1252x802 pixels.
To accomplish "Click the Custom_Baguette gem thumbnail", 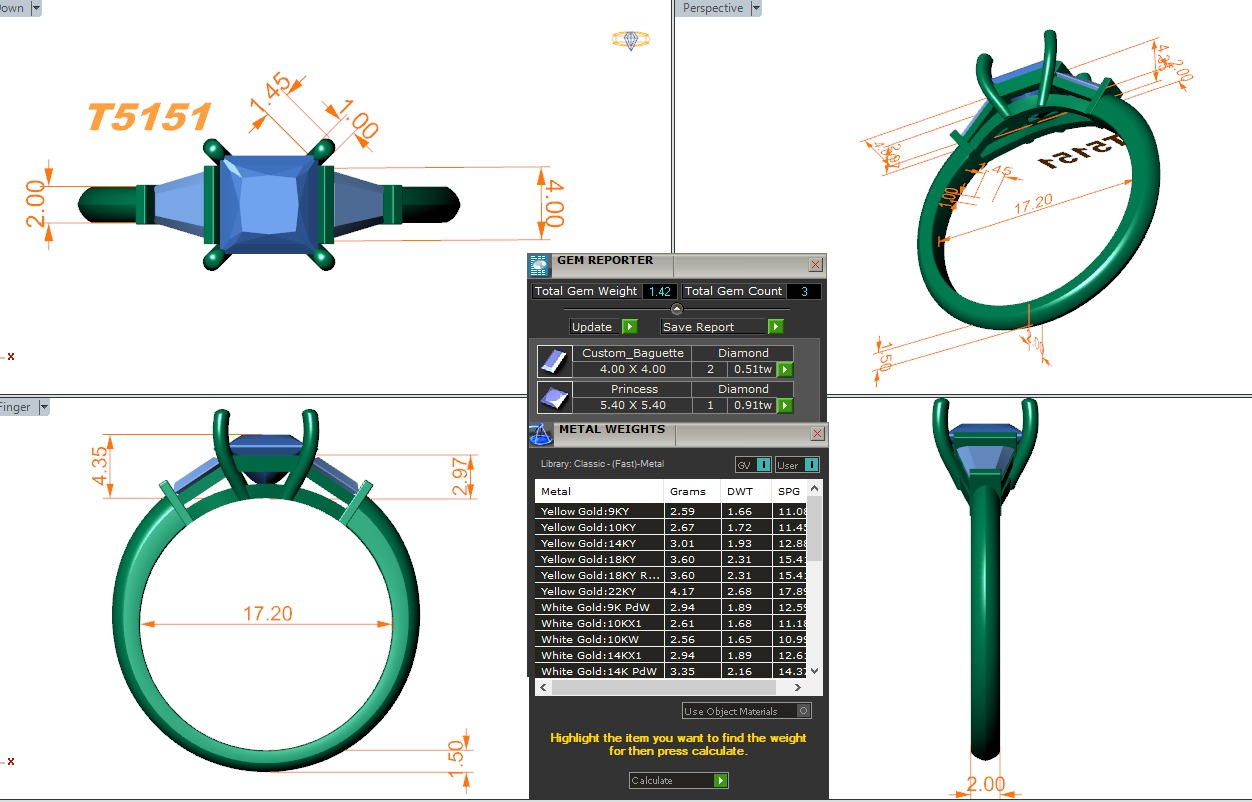I will (x=554, y=361).
